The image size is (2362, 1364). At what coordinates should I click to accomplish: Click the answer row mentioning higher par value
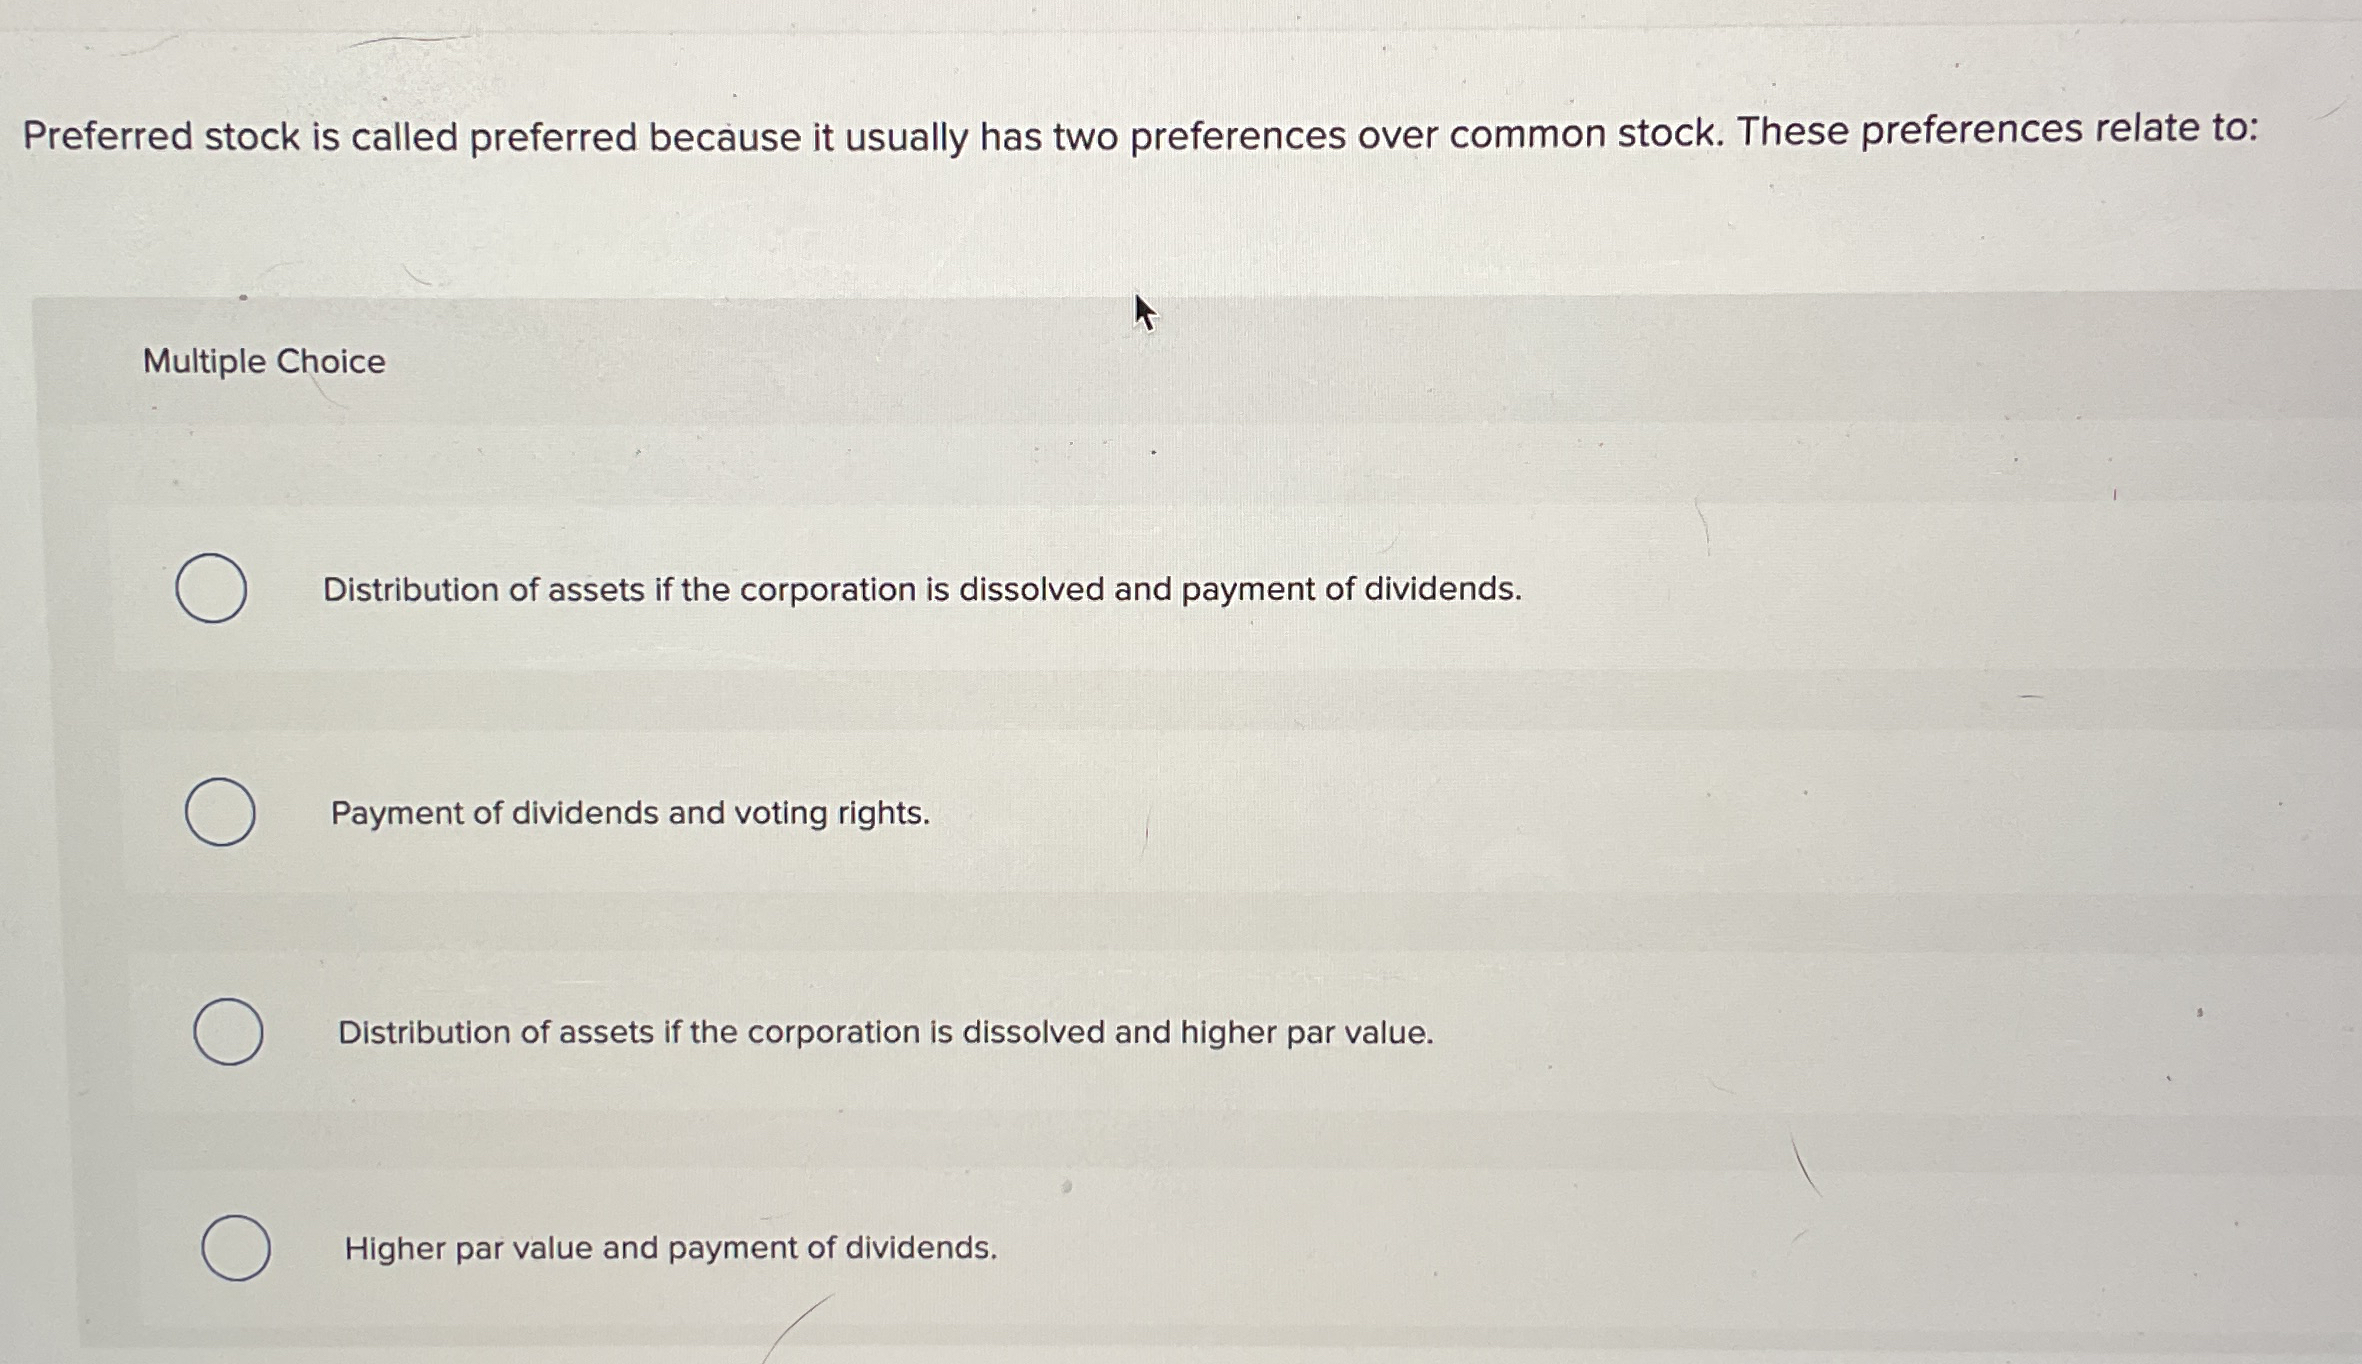(885, 1033)
